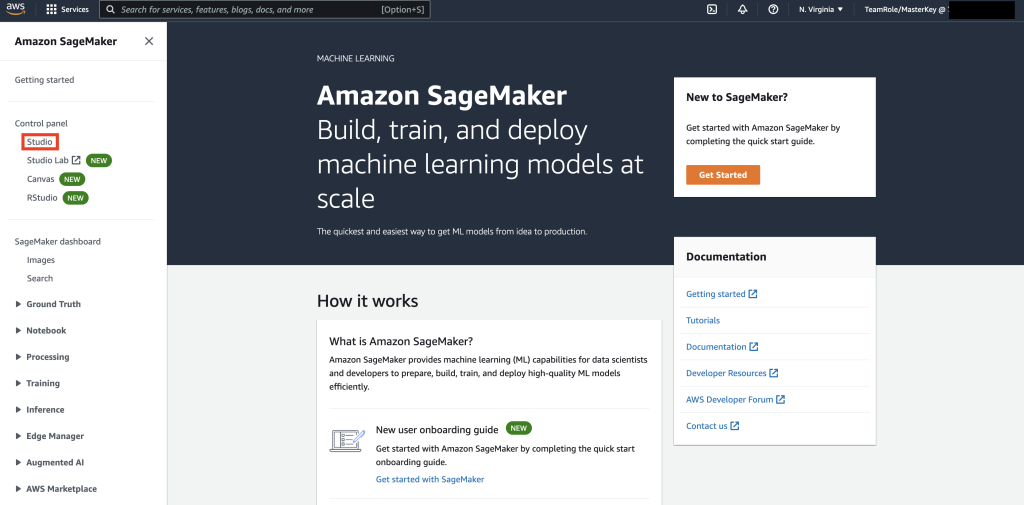
Task: Click the external link icon next to Getting started documentation
Action: click(x=753, y=294)
